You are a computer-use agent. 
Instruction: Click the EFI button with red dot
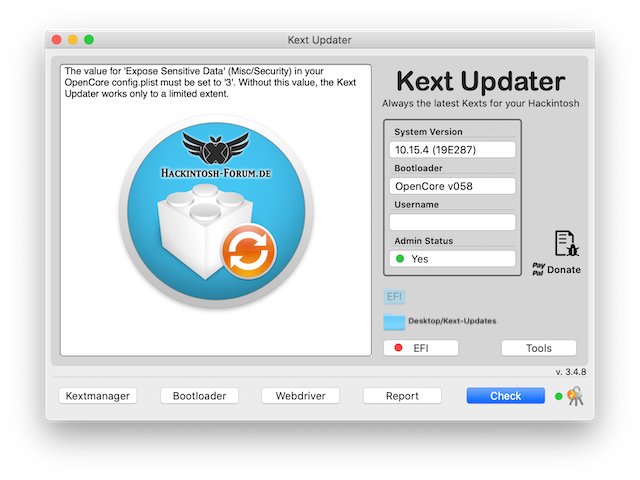point(421,348)
